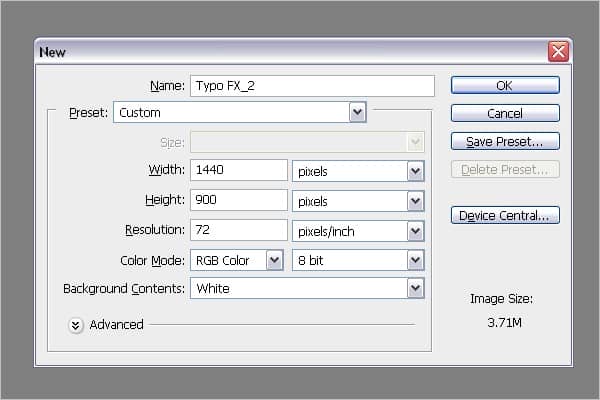Expand the Advanced options chevron
Viewport: 600px width, 400px height.
click(x=76, y=325)
